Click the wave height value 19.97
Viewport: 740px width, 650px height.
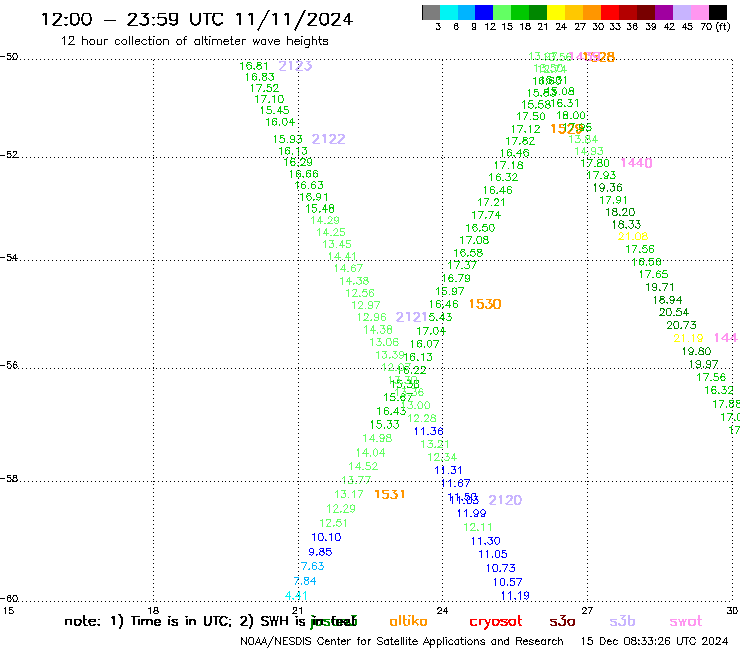pos(704,364)
